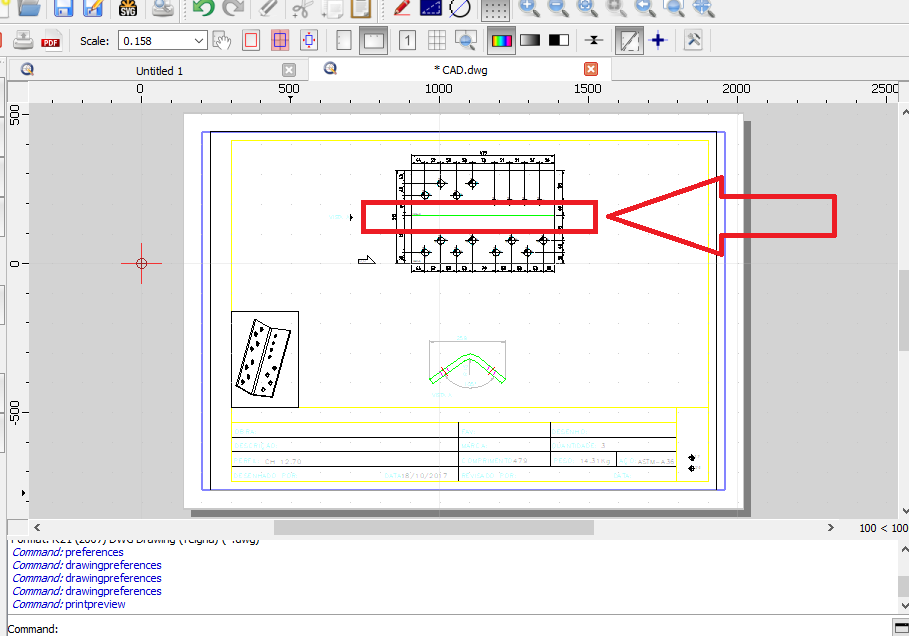Click the Undo arrow icon
This screenshot has height=636, width=909.
pyautogui.click(x=204, y=8)
